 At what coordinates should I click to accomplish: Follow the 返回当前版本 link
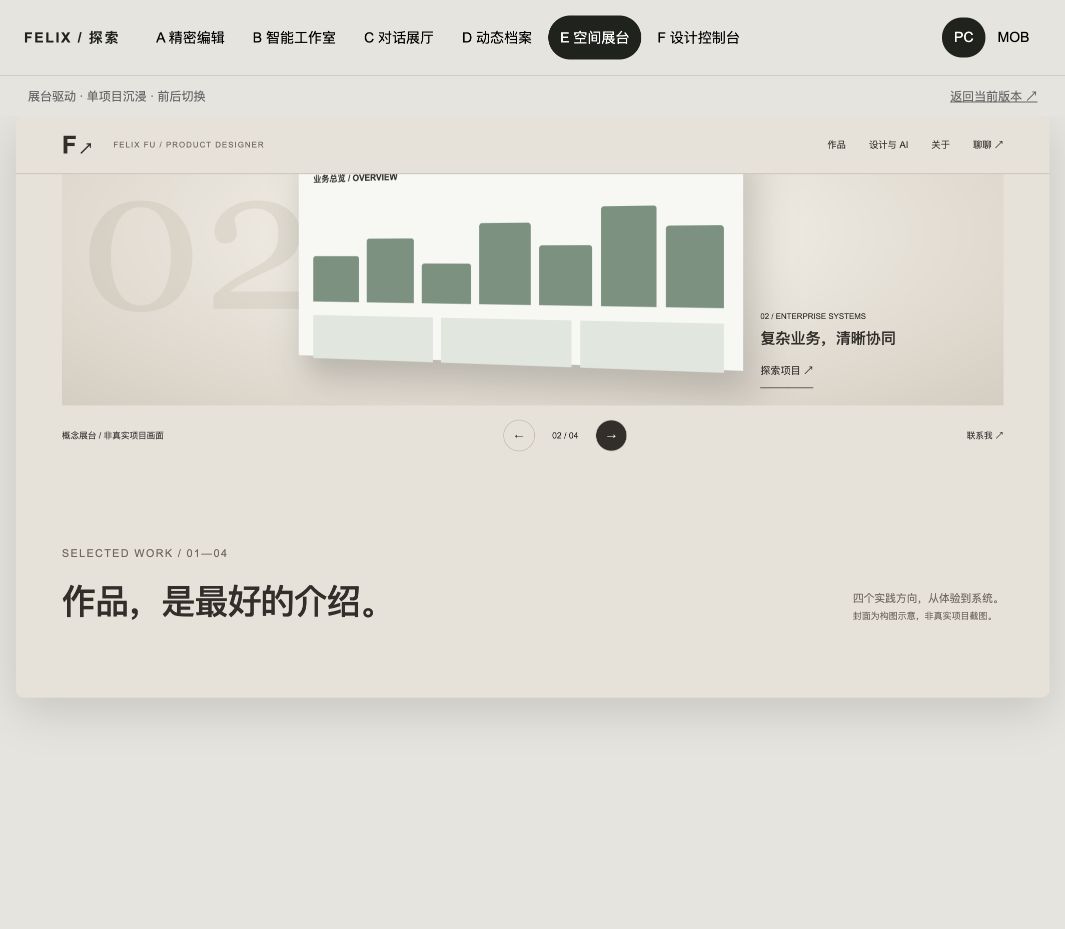(x=993, y=96)
